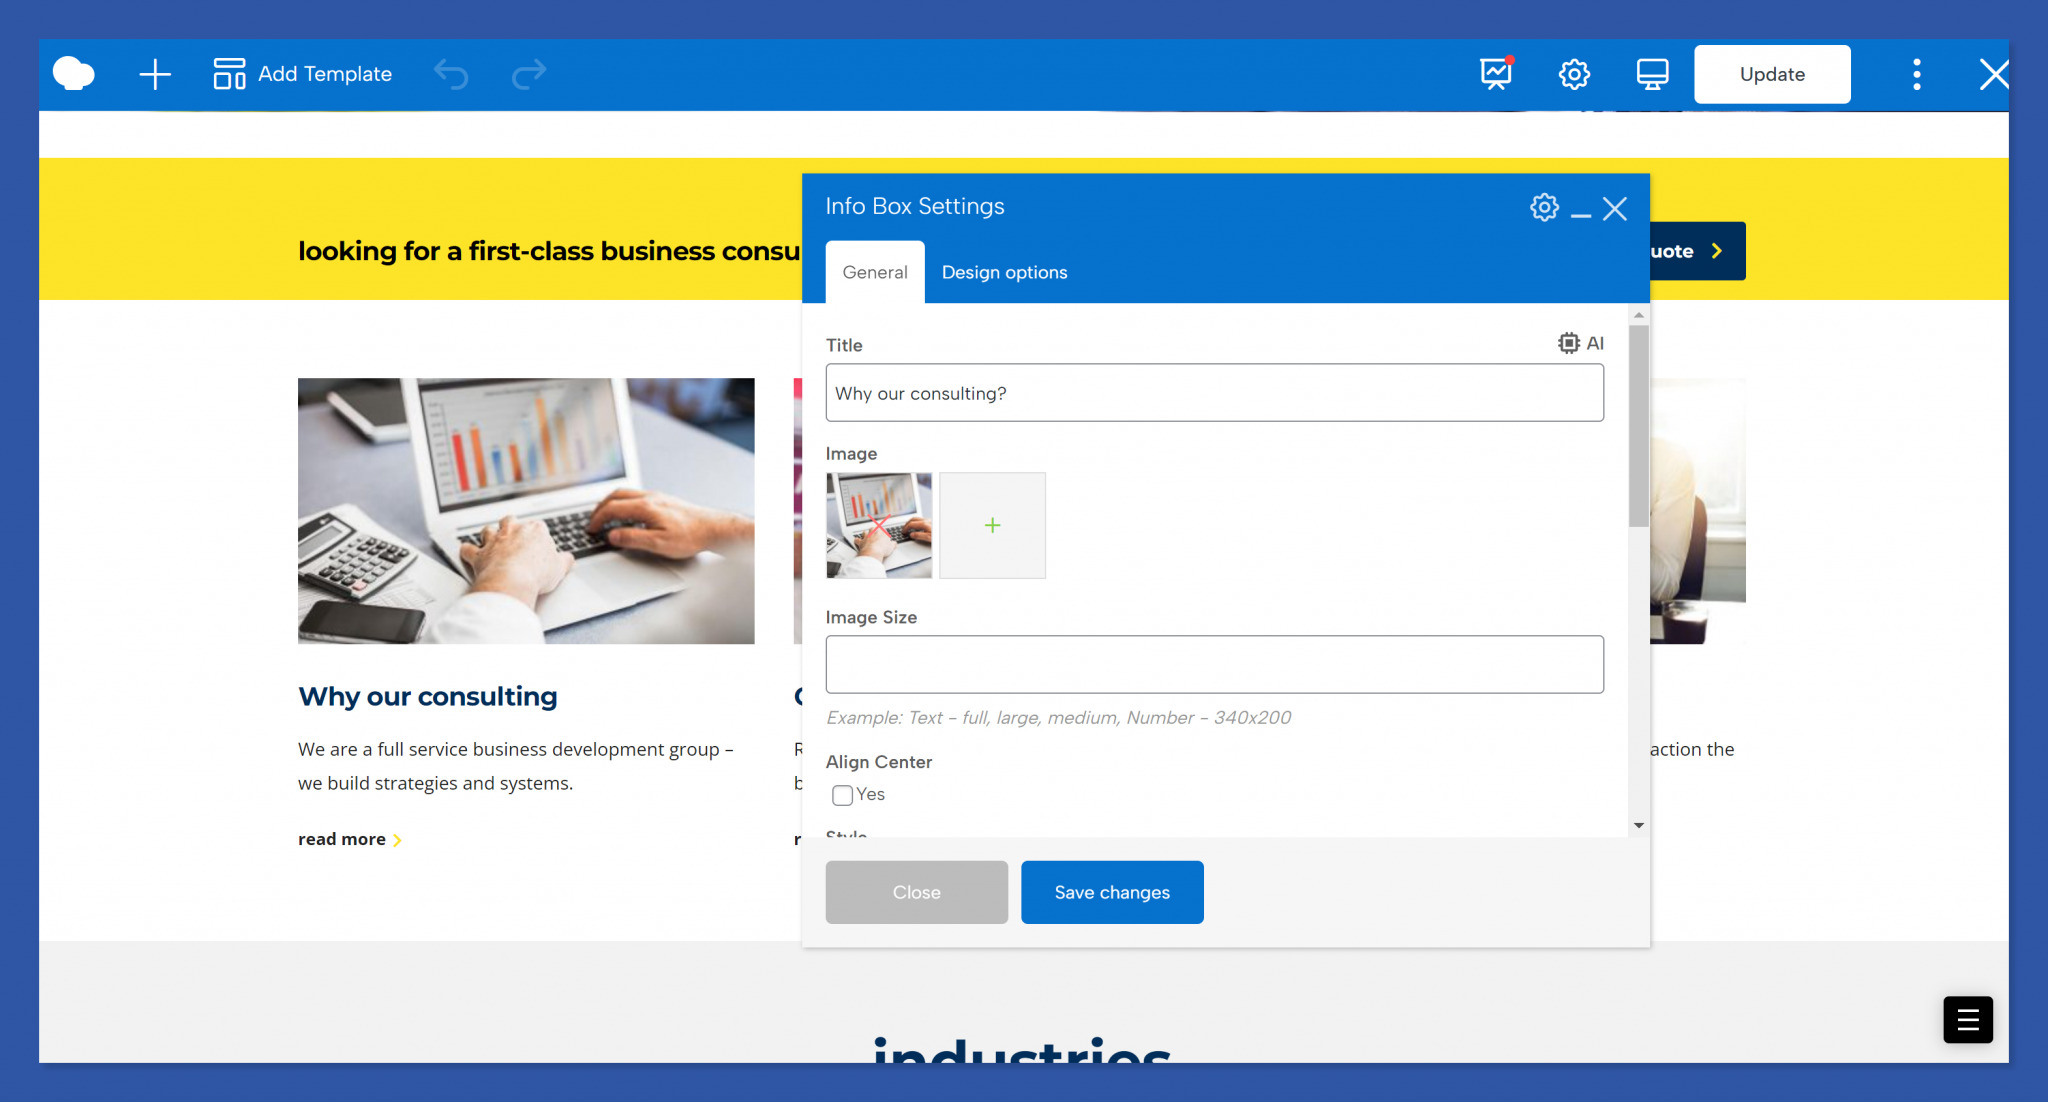
Task: Click the AI button beside Title
Action: (x=1581, y=343)
